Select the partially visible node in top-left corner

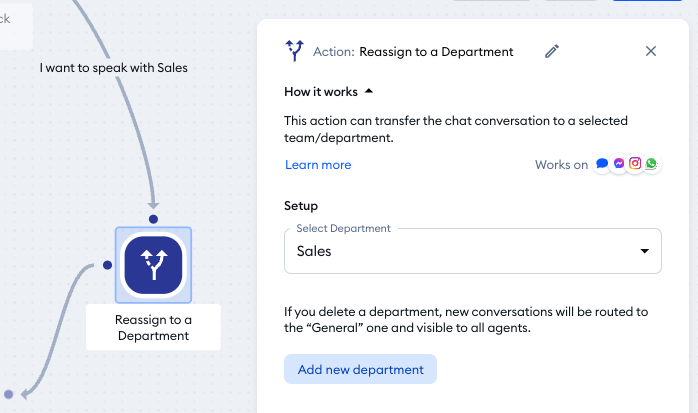(14, 25)
